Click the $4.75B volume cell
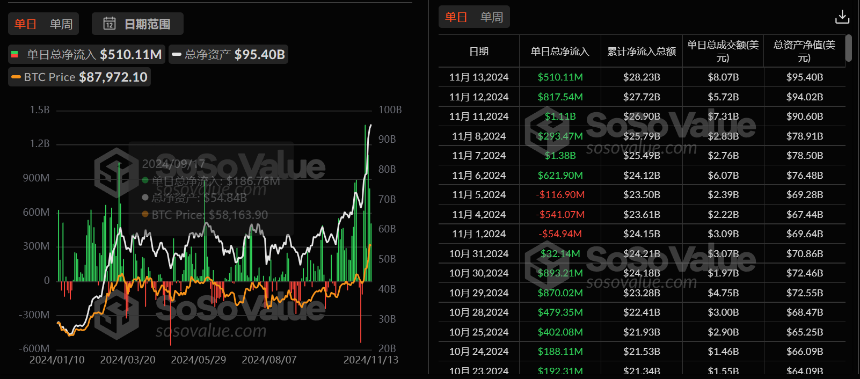Viewport: 860px width, 379px height. pyautogui.click(x=722, y=292)
